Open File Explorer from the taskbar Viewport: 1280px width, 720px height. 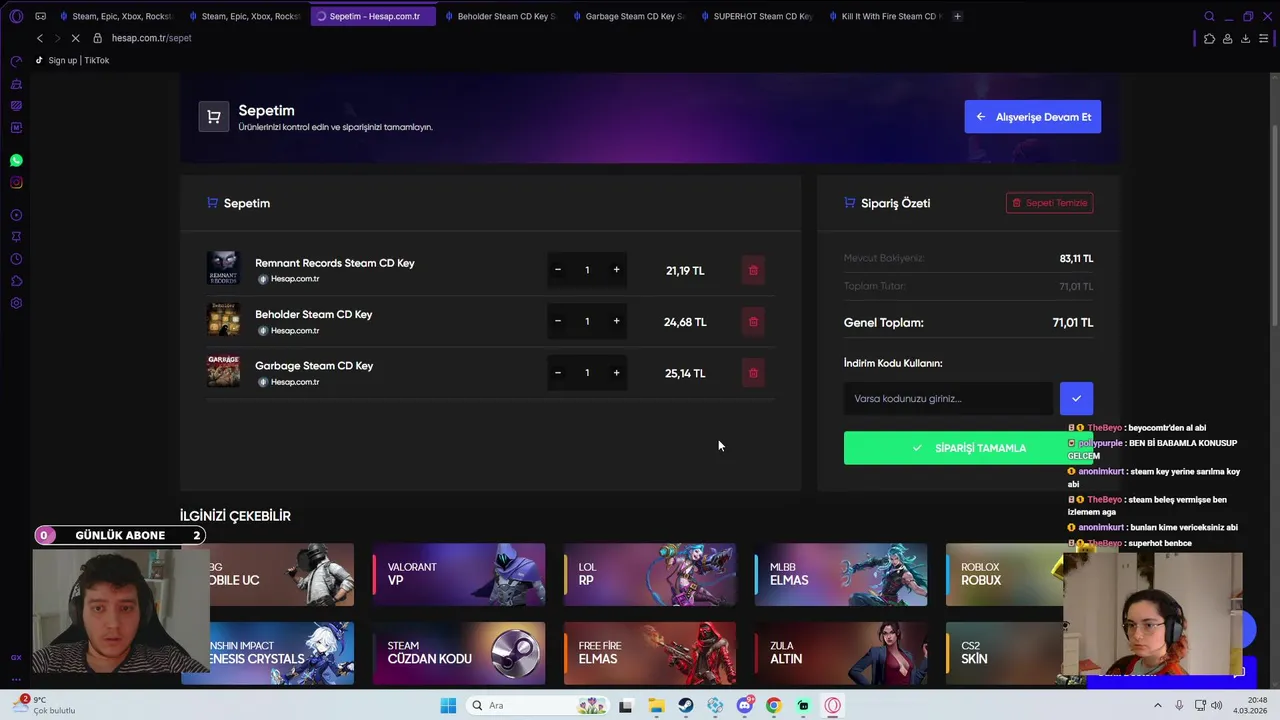[x=656, y=705]
